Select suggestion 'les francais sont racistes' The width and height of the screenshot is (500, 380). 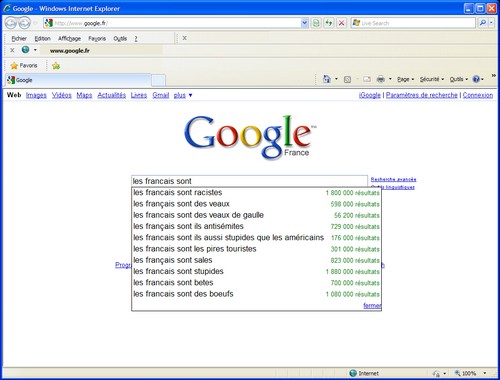[x=256, y=193]
